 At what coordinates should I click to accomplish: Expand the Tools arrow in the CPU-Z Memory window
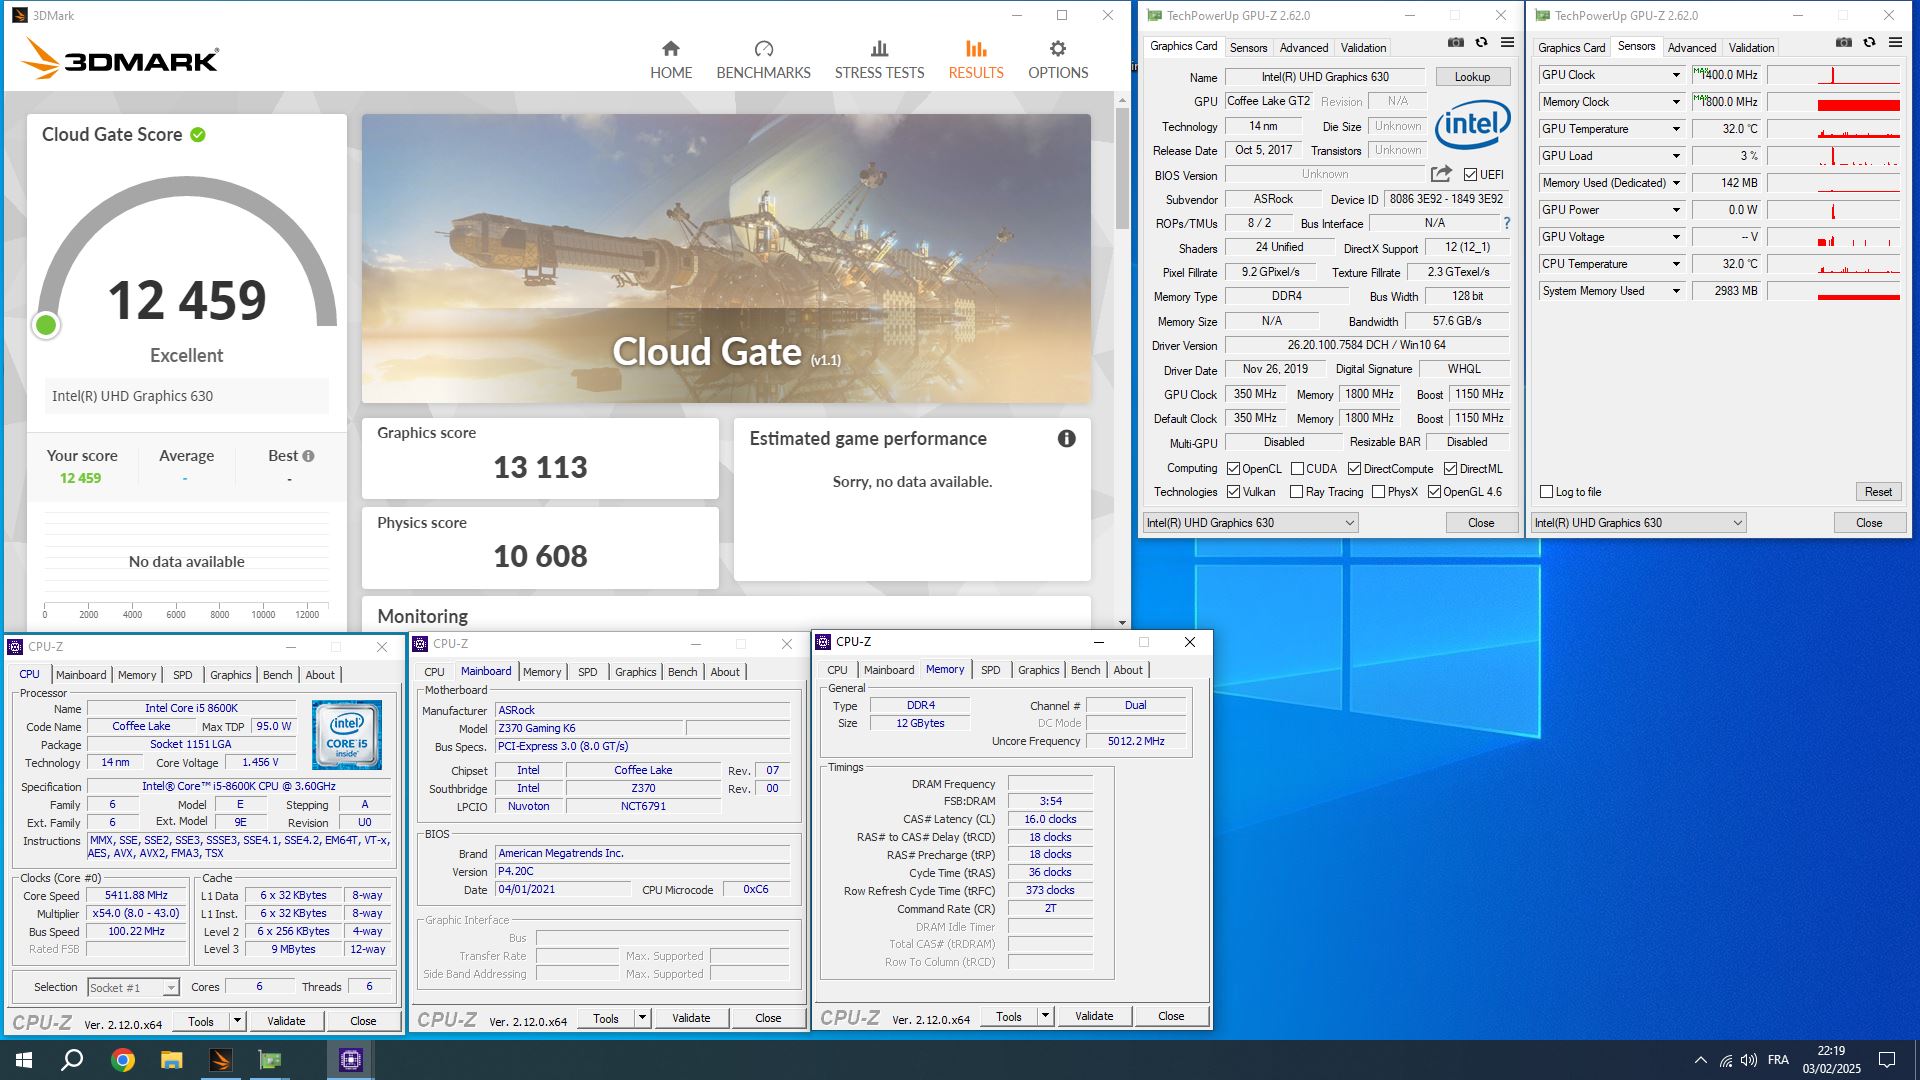click(1045, 1016)
